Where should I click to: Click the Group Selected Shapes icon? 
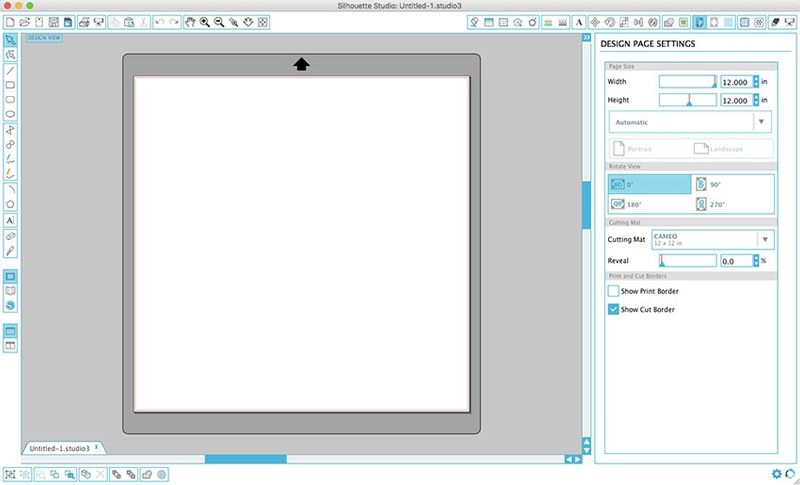click(x=10, y=474)
